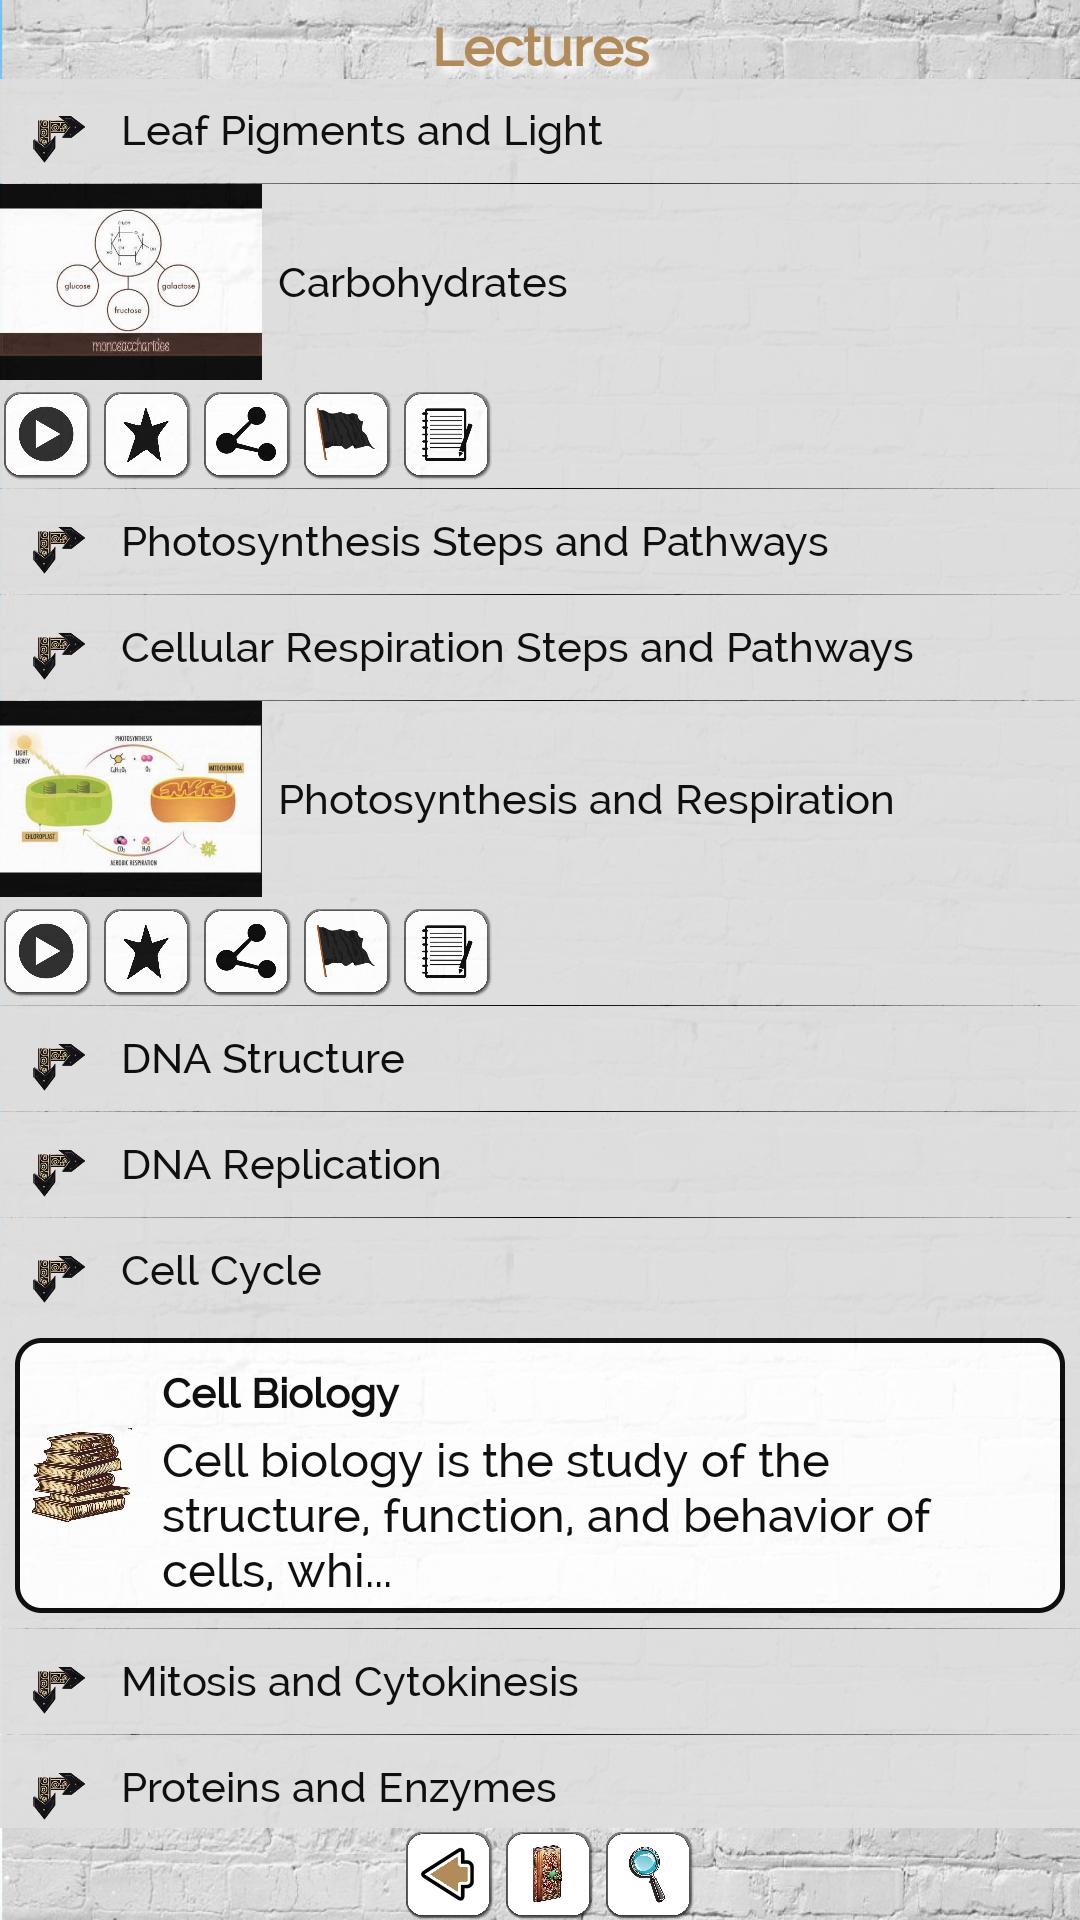
Task: Flag the Carbohydrates lecture
Action: tap(346, 435)
